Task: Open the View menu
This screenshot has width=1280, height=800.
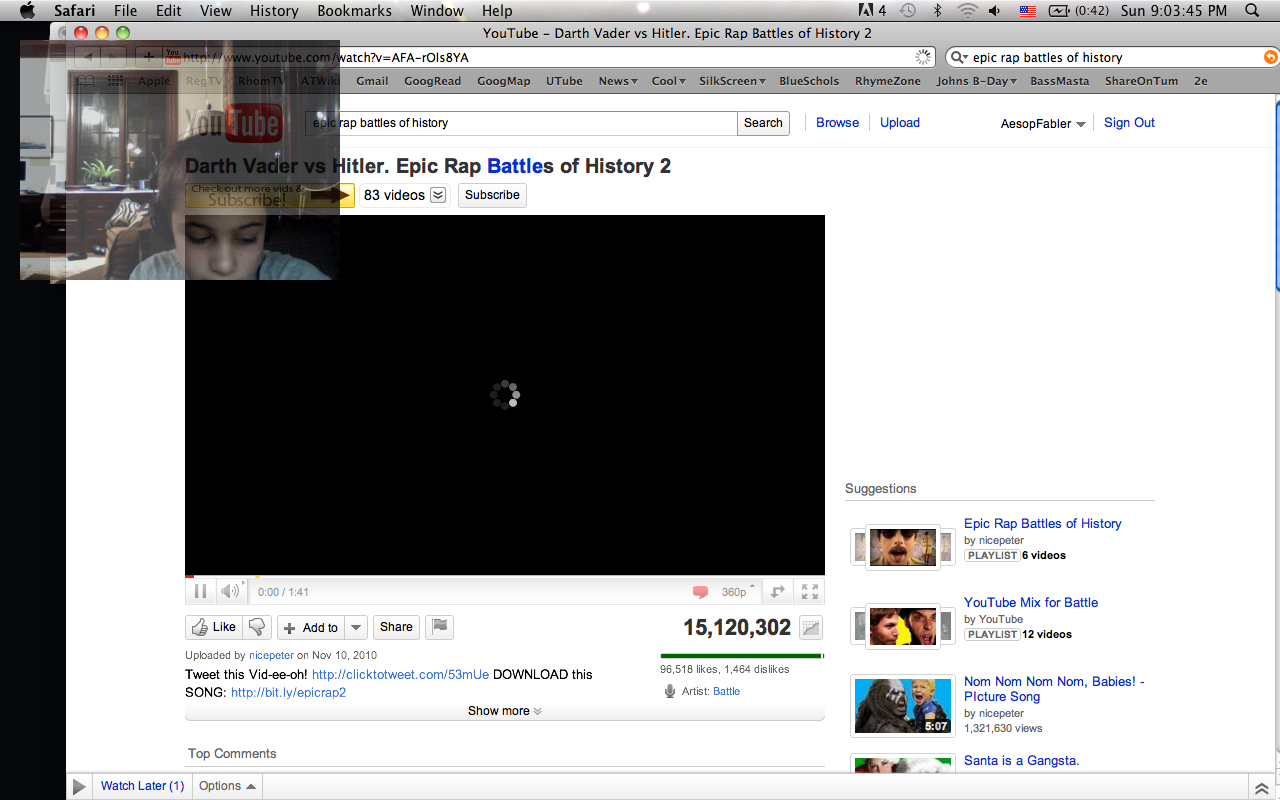Action: 216,11
